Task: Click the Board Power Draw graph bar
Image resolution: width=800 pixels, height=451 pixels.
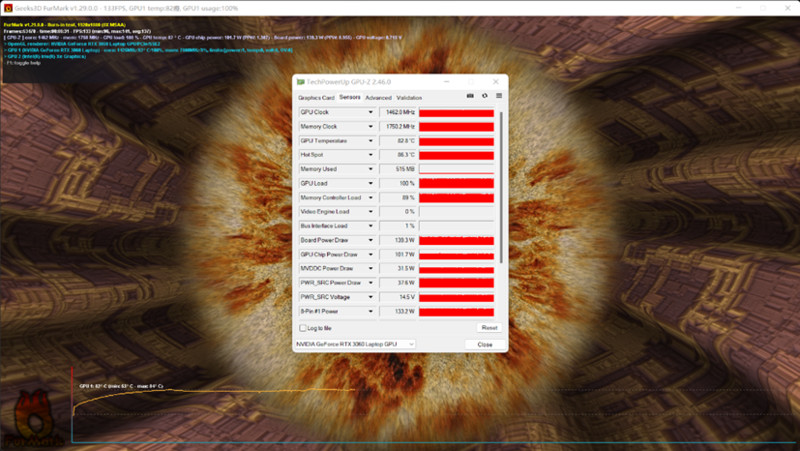Action: pyautogui.click(x=457, y=240)
